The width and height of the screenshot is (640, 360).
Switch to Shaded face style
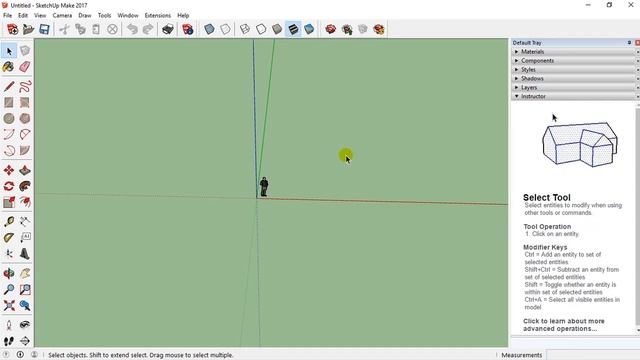pos(277,29)
